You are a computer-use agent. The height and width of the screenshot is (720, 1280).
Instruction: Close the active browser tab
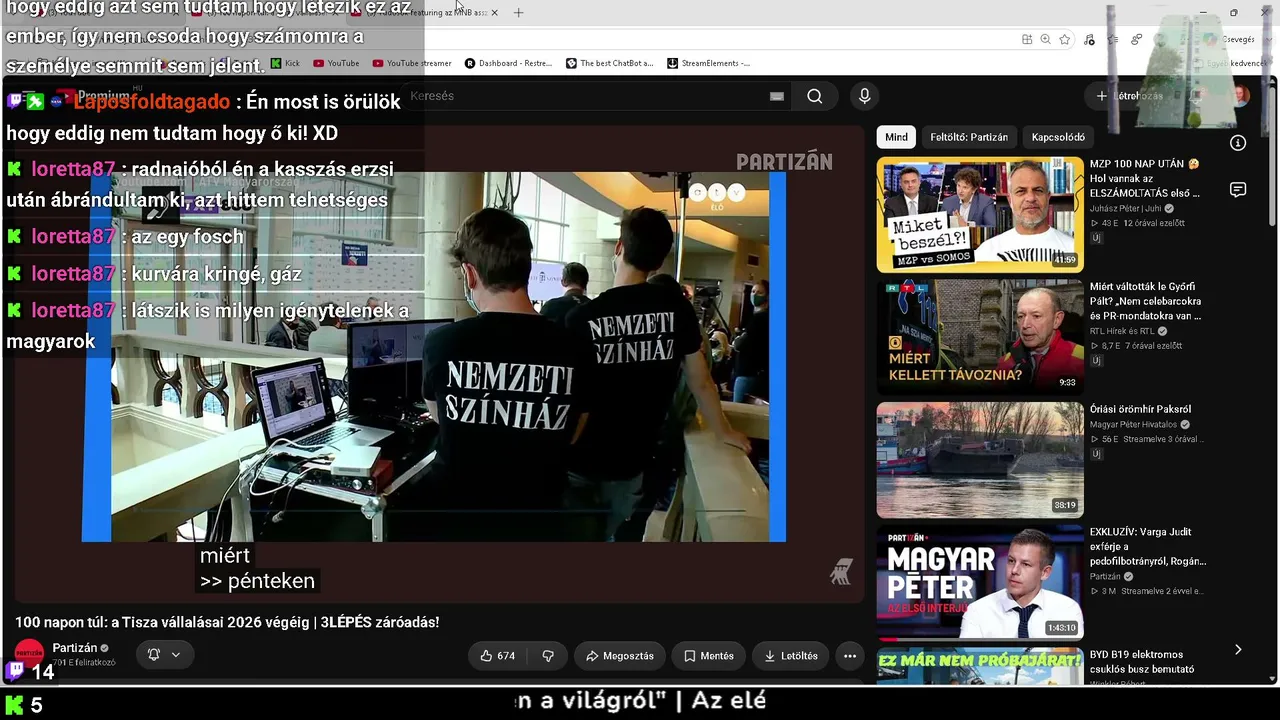click(494, 13)
